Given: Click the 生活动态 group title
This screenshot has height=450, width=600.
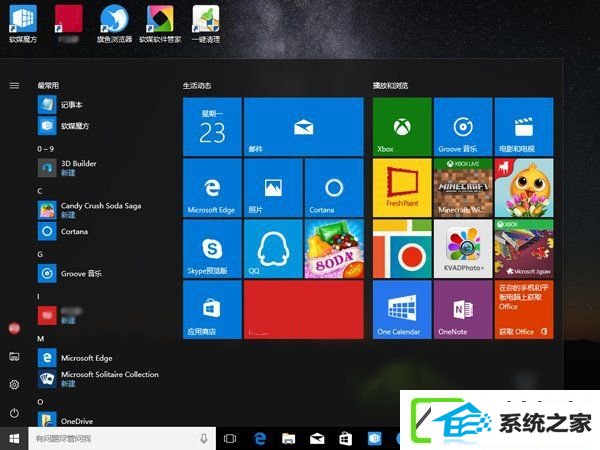Looking at the screenshot, I should 197,85.
